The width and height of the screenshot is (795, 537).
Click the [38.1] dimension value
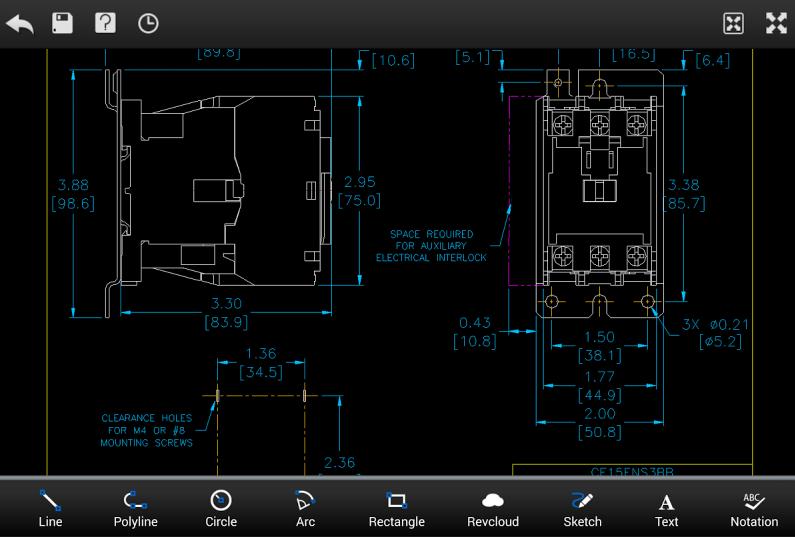(x=599, y=355)
